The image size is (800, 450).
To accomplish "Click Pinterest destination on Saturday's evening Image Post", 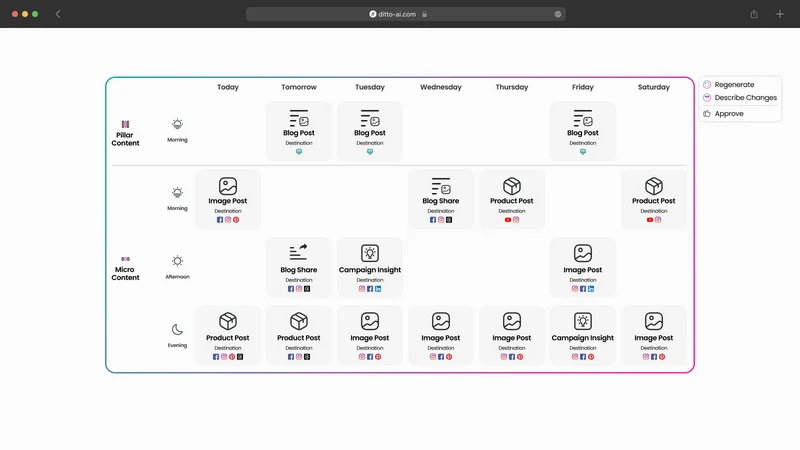I will tap(662, 357).
